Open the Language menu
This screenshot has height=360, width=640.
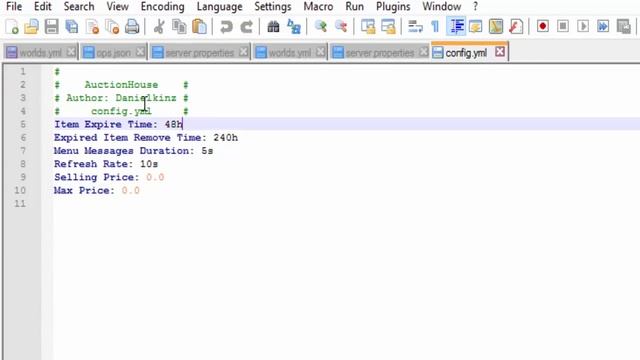(219, 7)
